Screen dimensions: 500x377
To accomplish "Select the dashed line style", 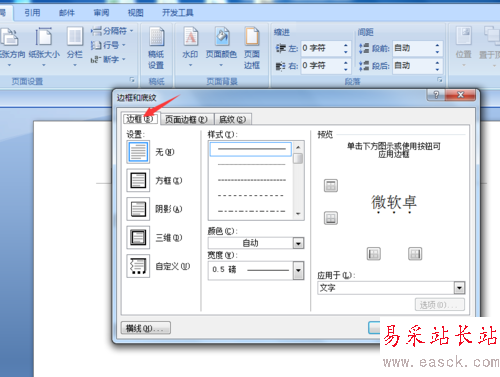I will (x=252, y=195).
